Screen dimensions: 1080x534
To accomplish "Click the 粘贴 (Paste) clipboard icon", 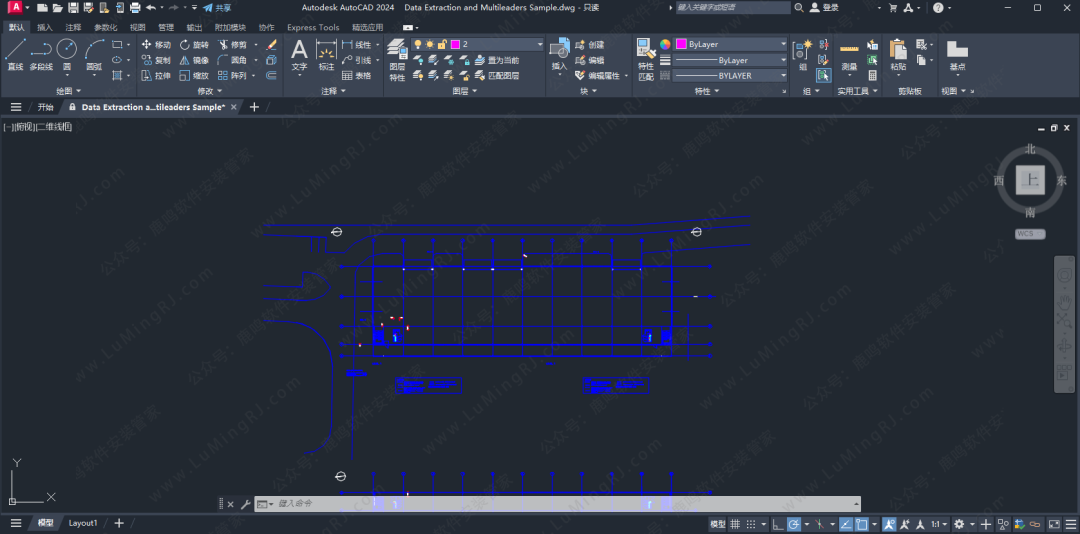I will click(898, 55).
